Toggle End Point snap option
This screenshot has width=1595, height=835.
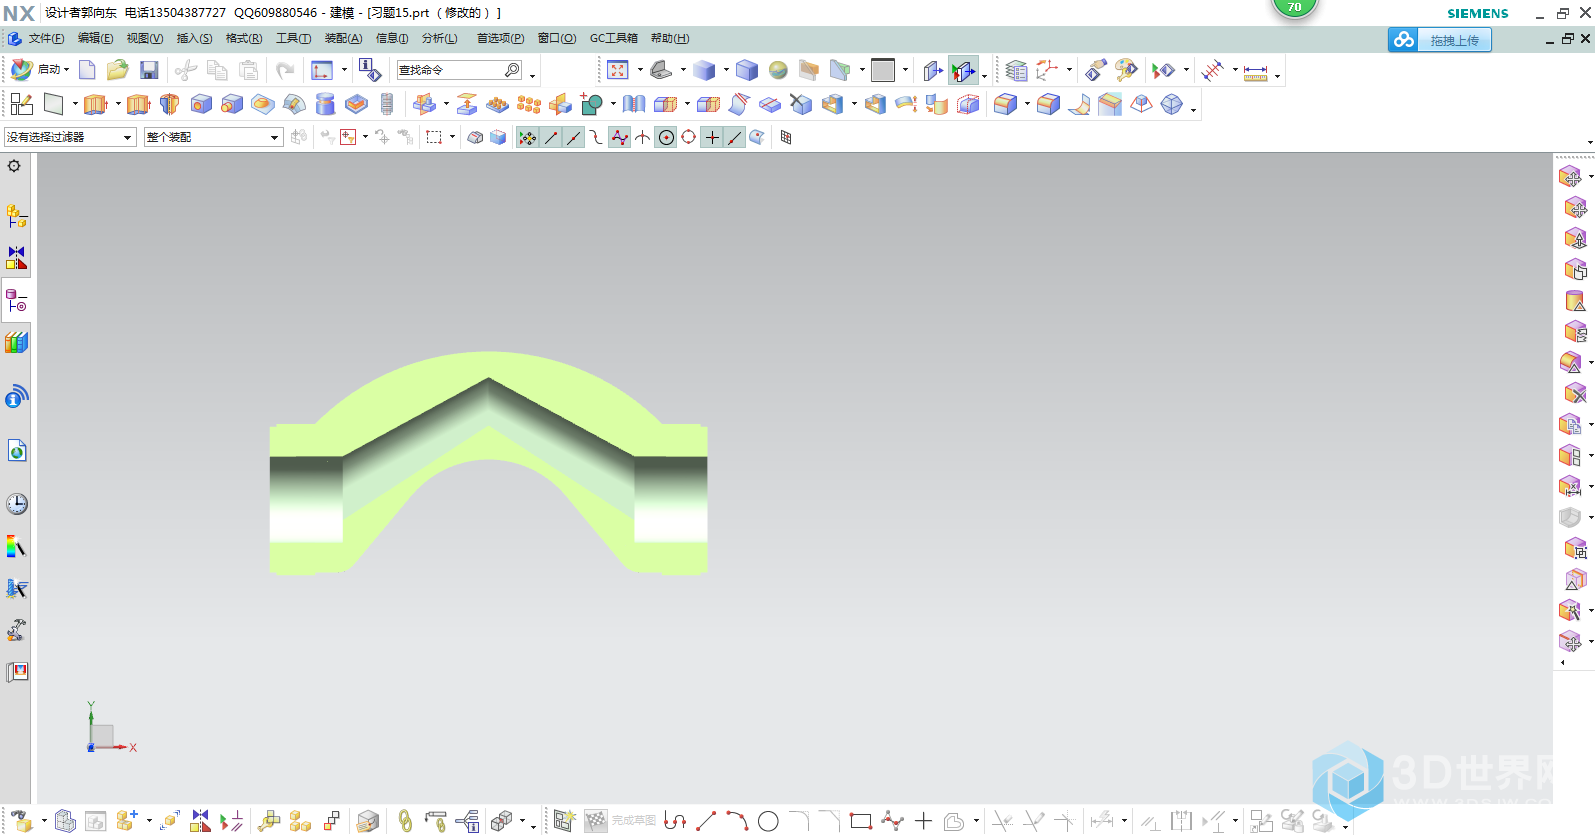551,137
